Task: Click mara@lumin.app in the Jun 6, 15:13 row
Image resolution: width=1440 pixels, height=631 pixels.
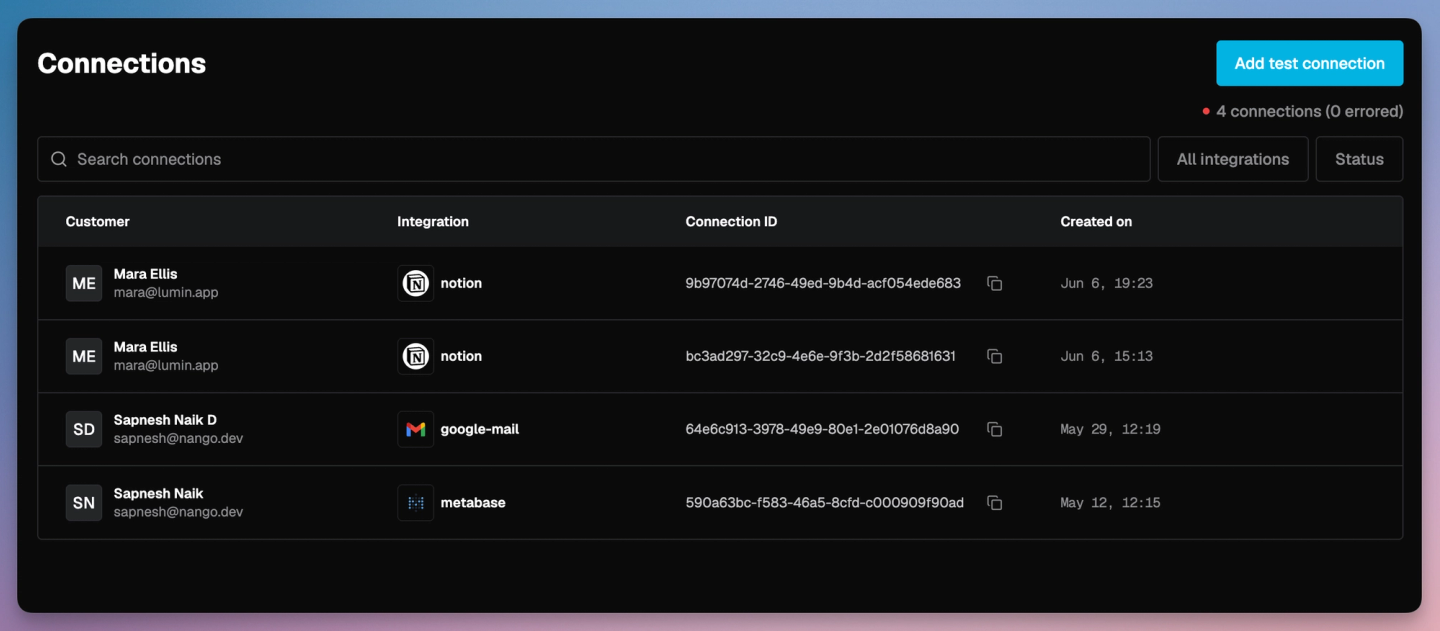Action: 166,366
